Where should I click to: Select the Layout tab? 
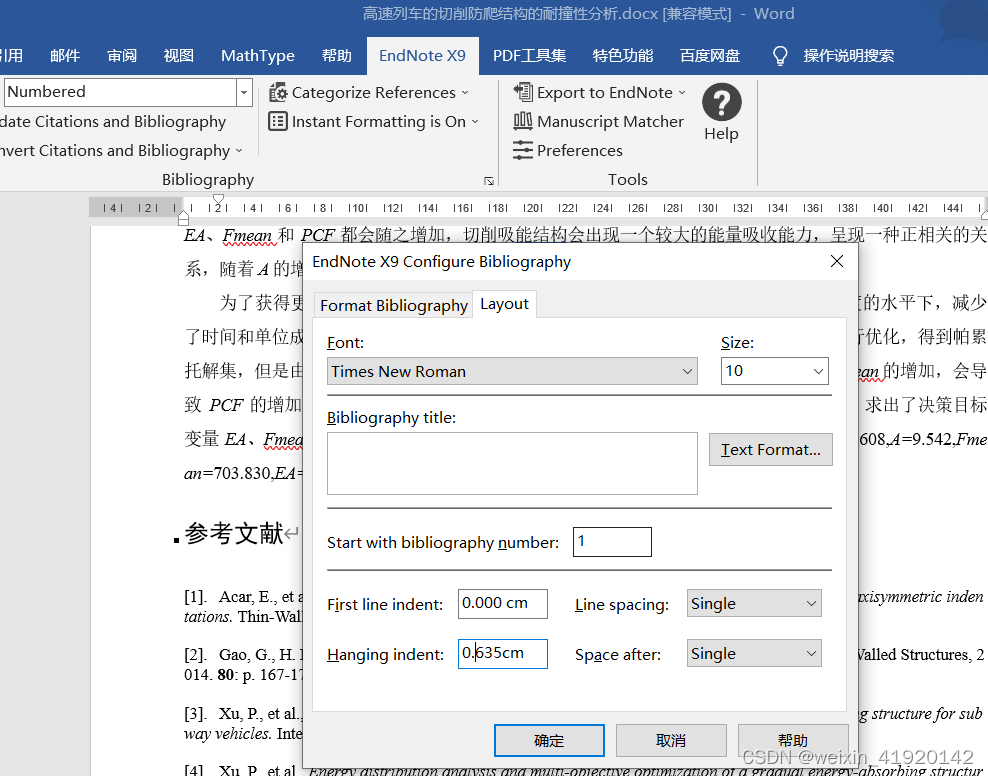click(x=504, y=304)
